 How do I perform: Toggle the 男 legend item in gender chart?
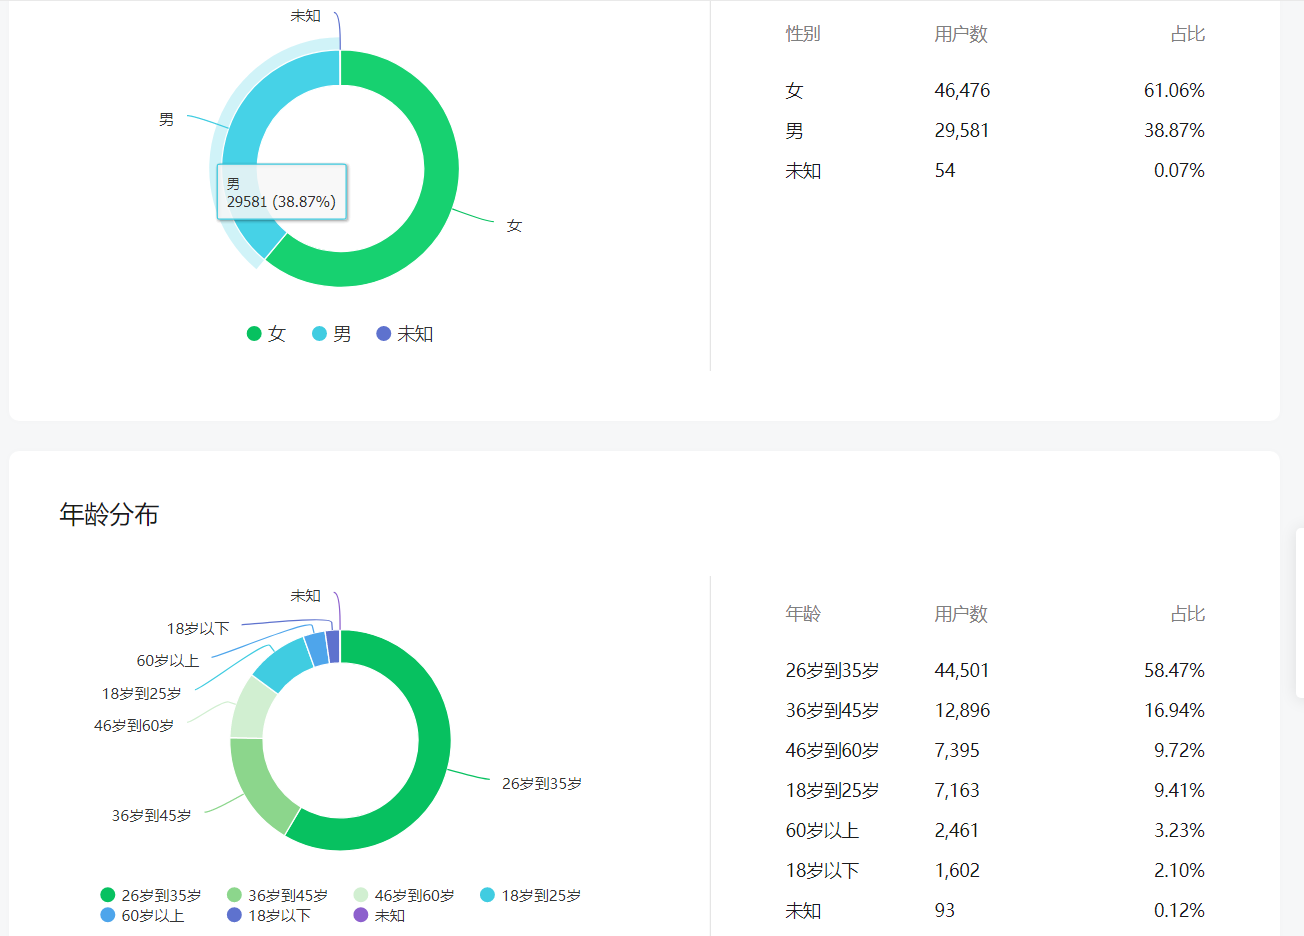coord(331,334)
